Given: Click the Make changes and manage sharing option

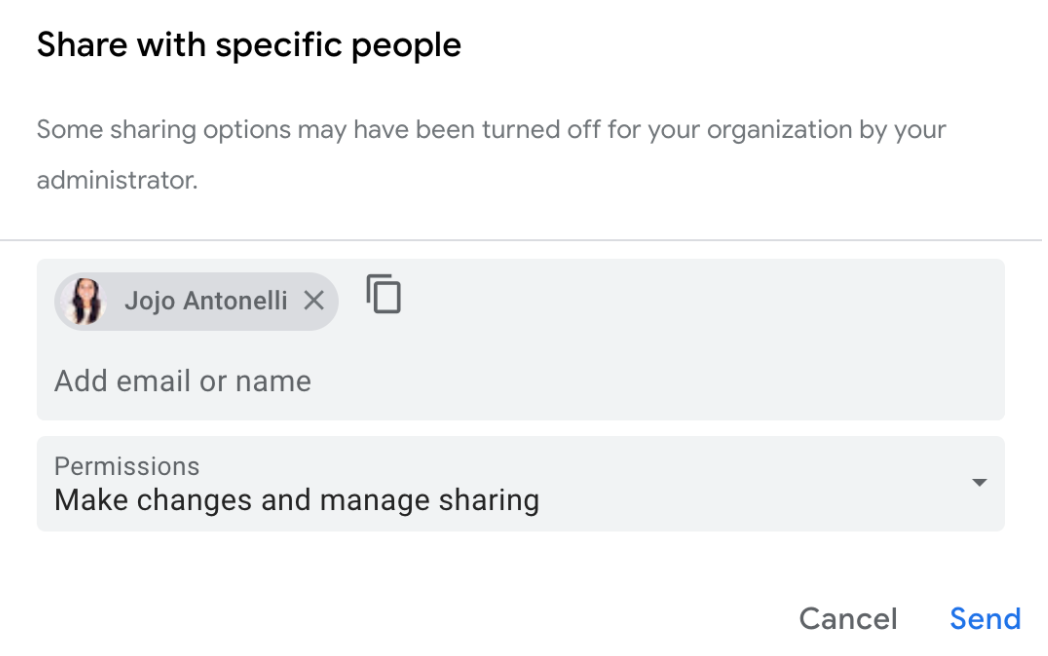Looking at the screenshot, I should coord(296,499).
